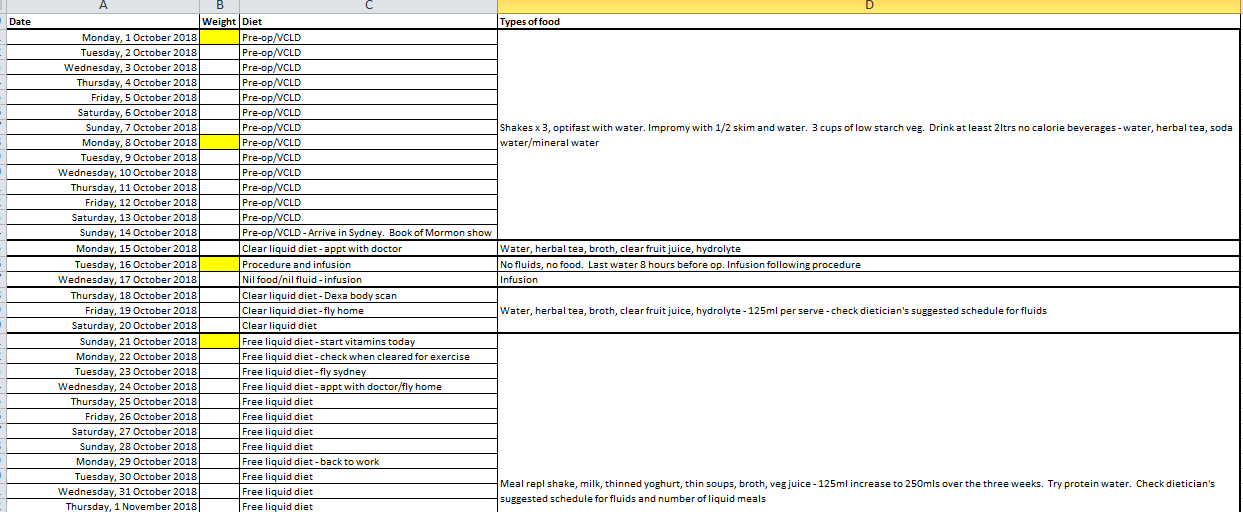Select yellow weight cell for 16 October

point(219,264)
